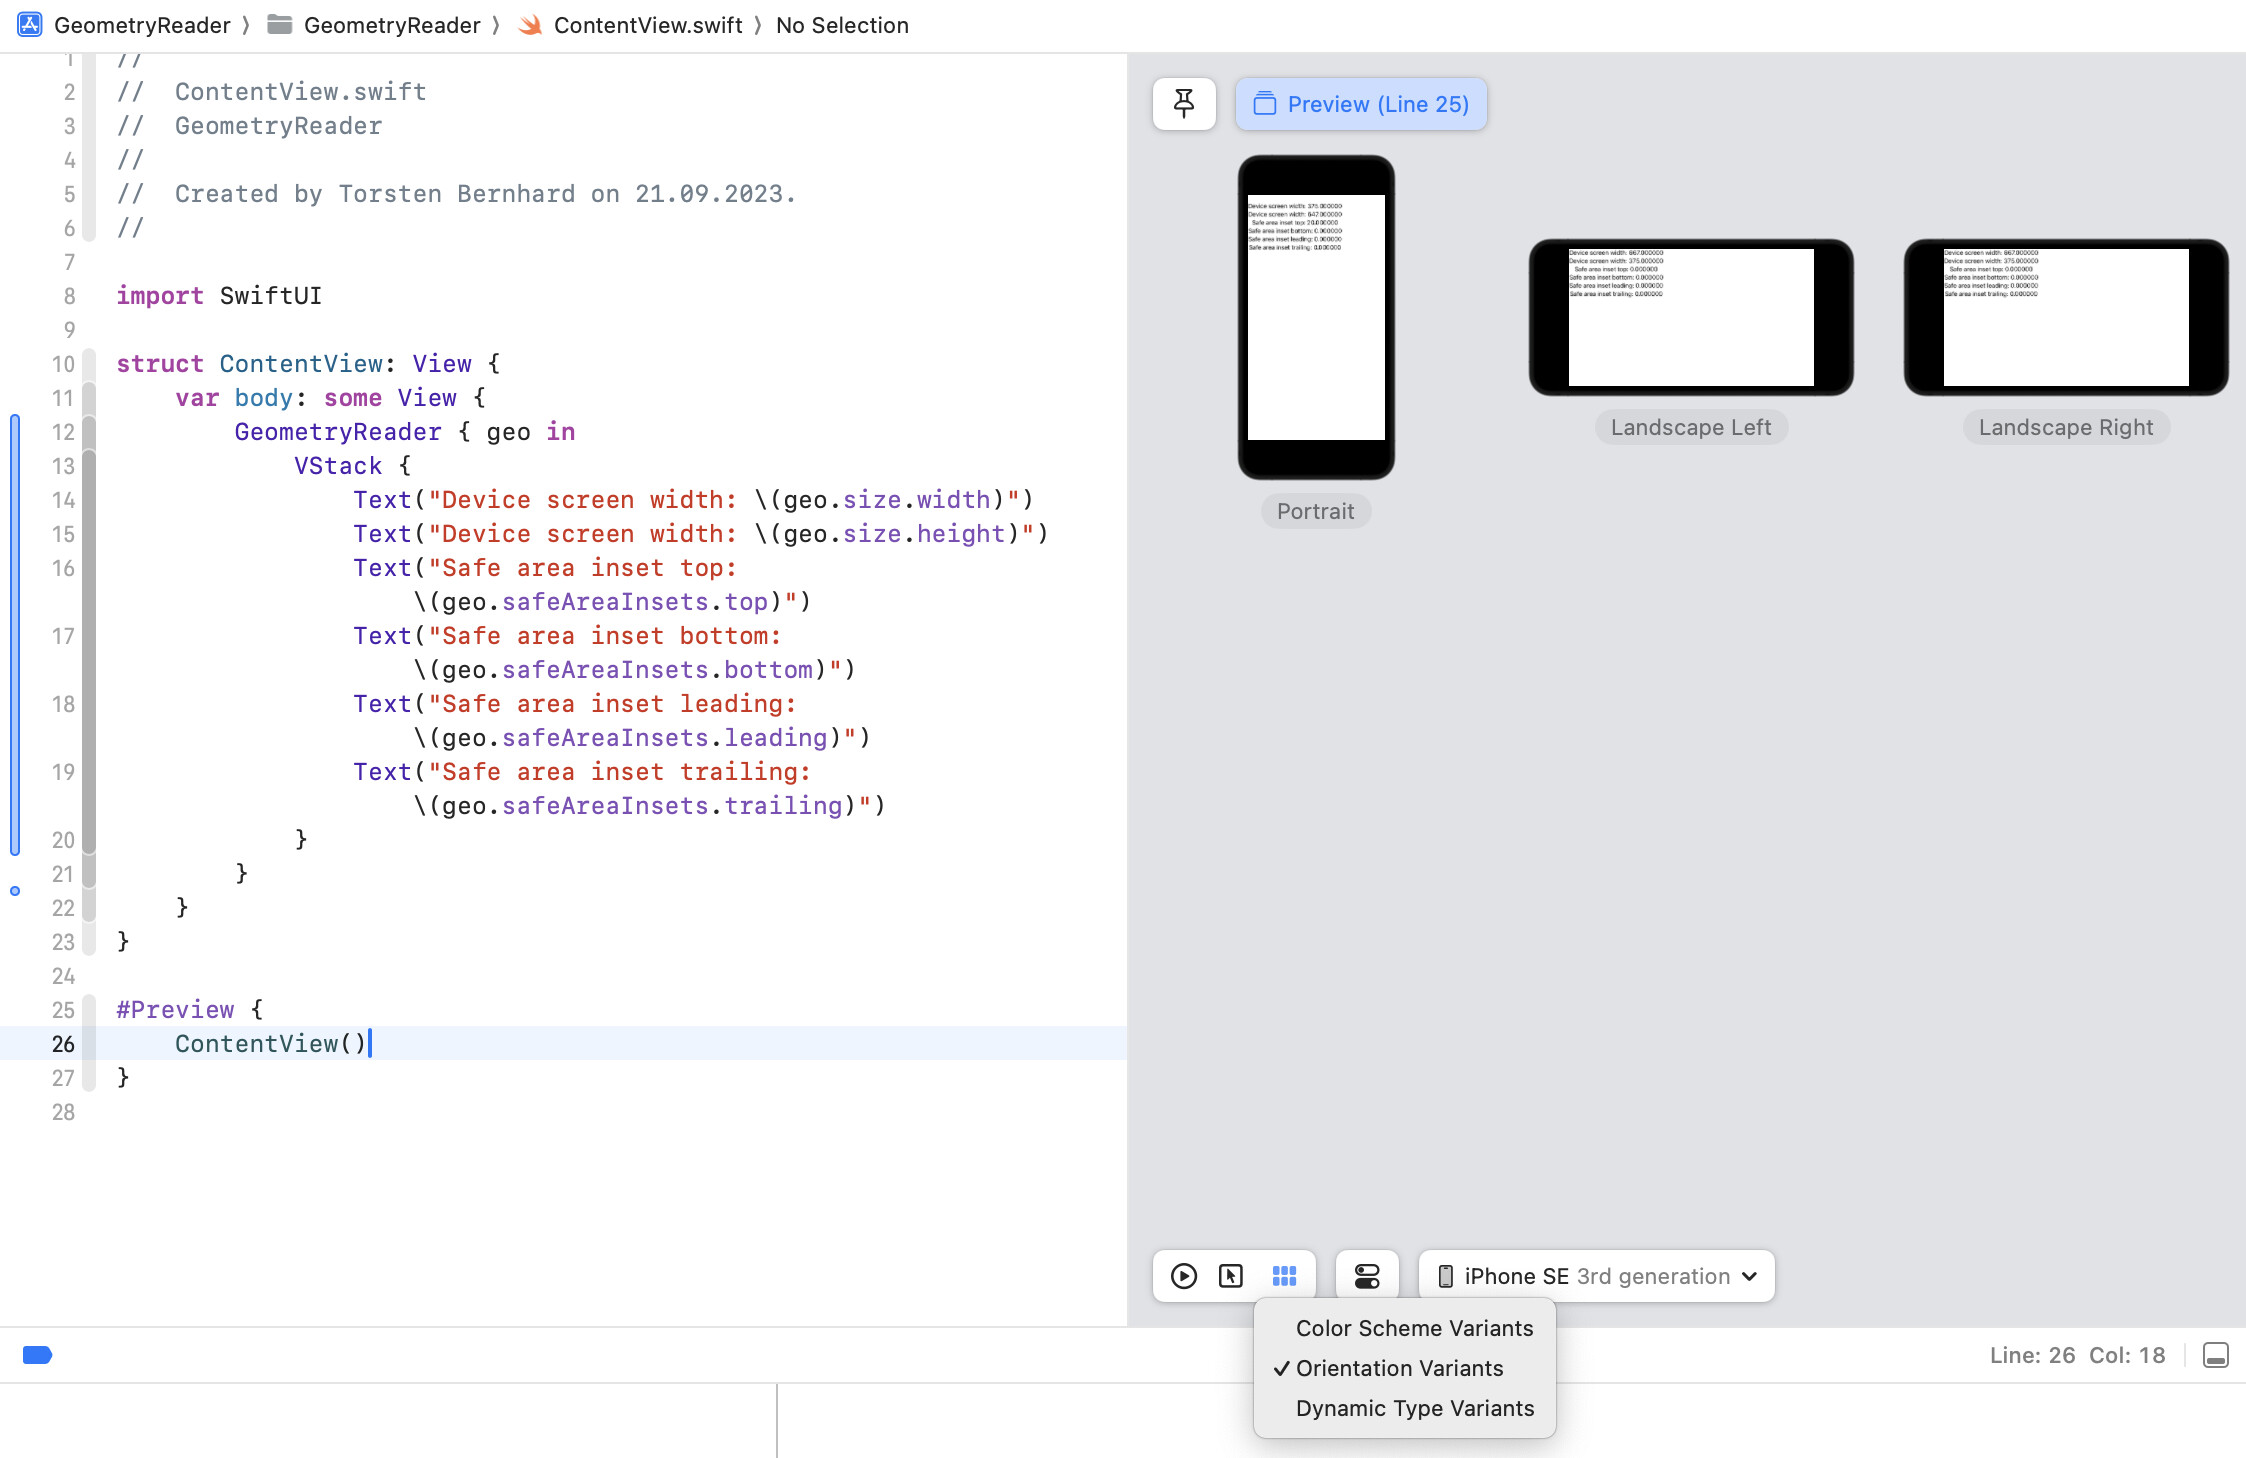
Task: Click the Landscape Right label
Action: pyautogui.click(x=2066, y=427)
